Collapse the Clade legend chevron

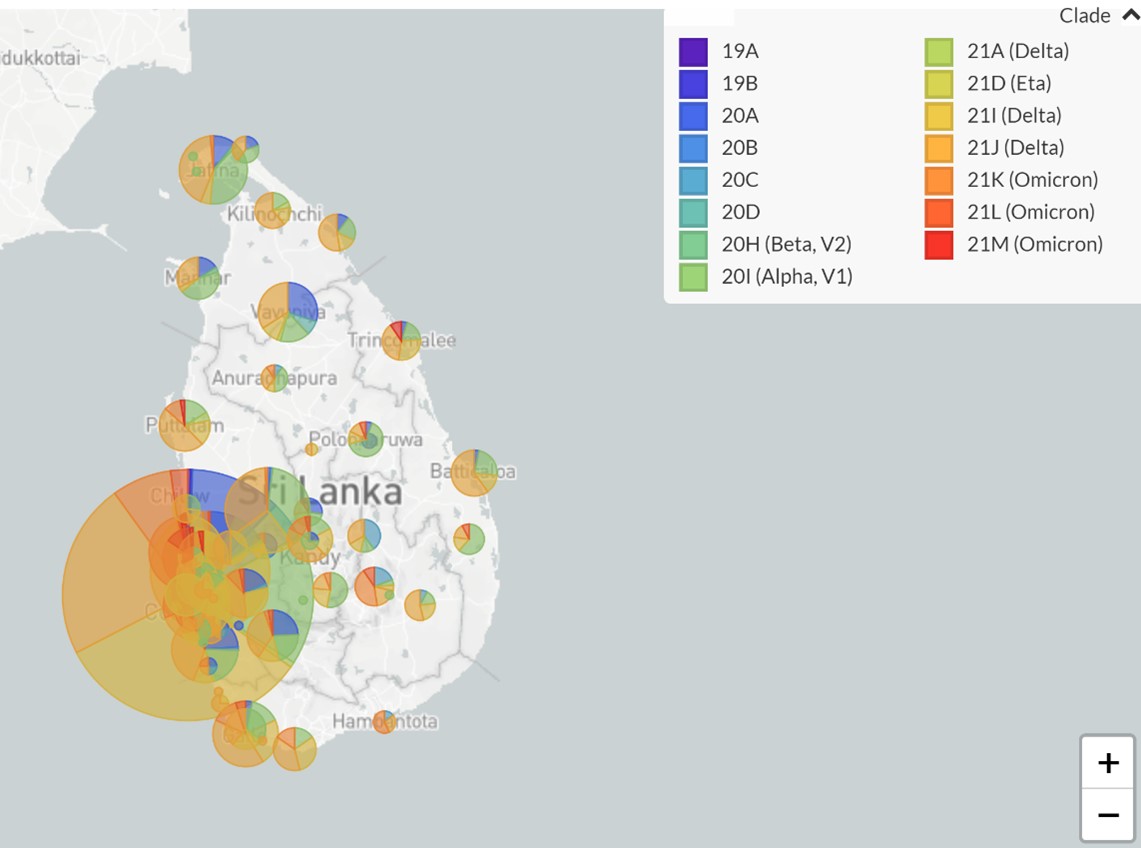point(1129,15)
